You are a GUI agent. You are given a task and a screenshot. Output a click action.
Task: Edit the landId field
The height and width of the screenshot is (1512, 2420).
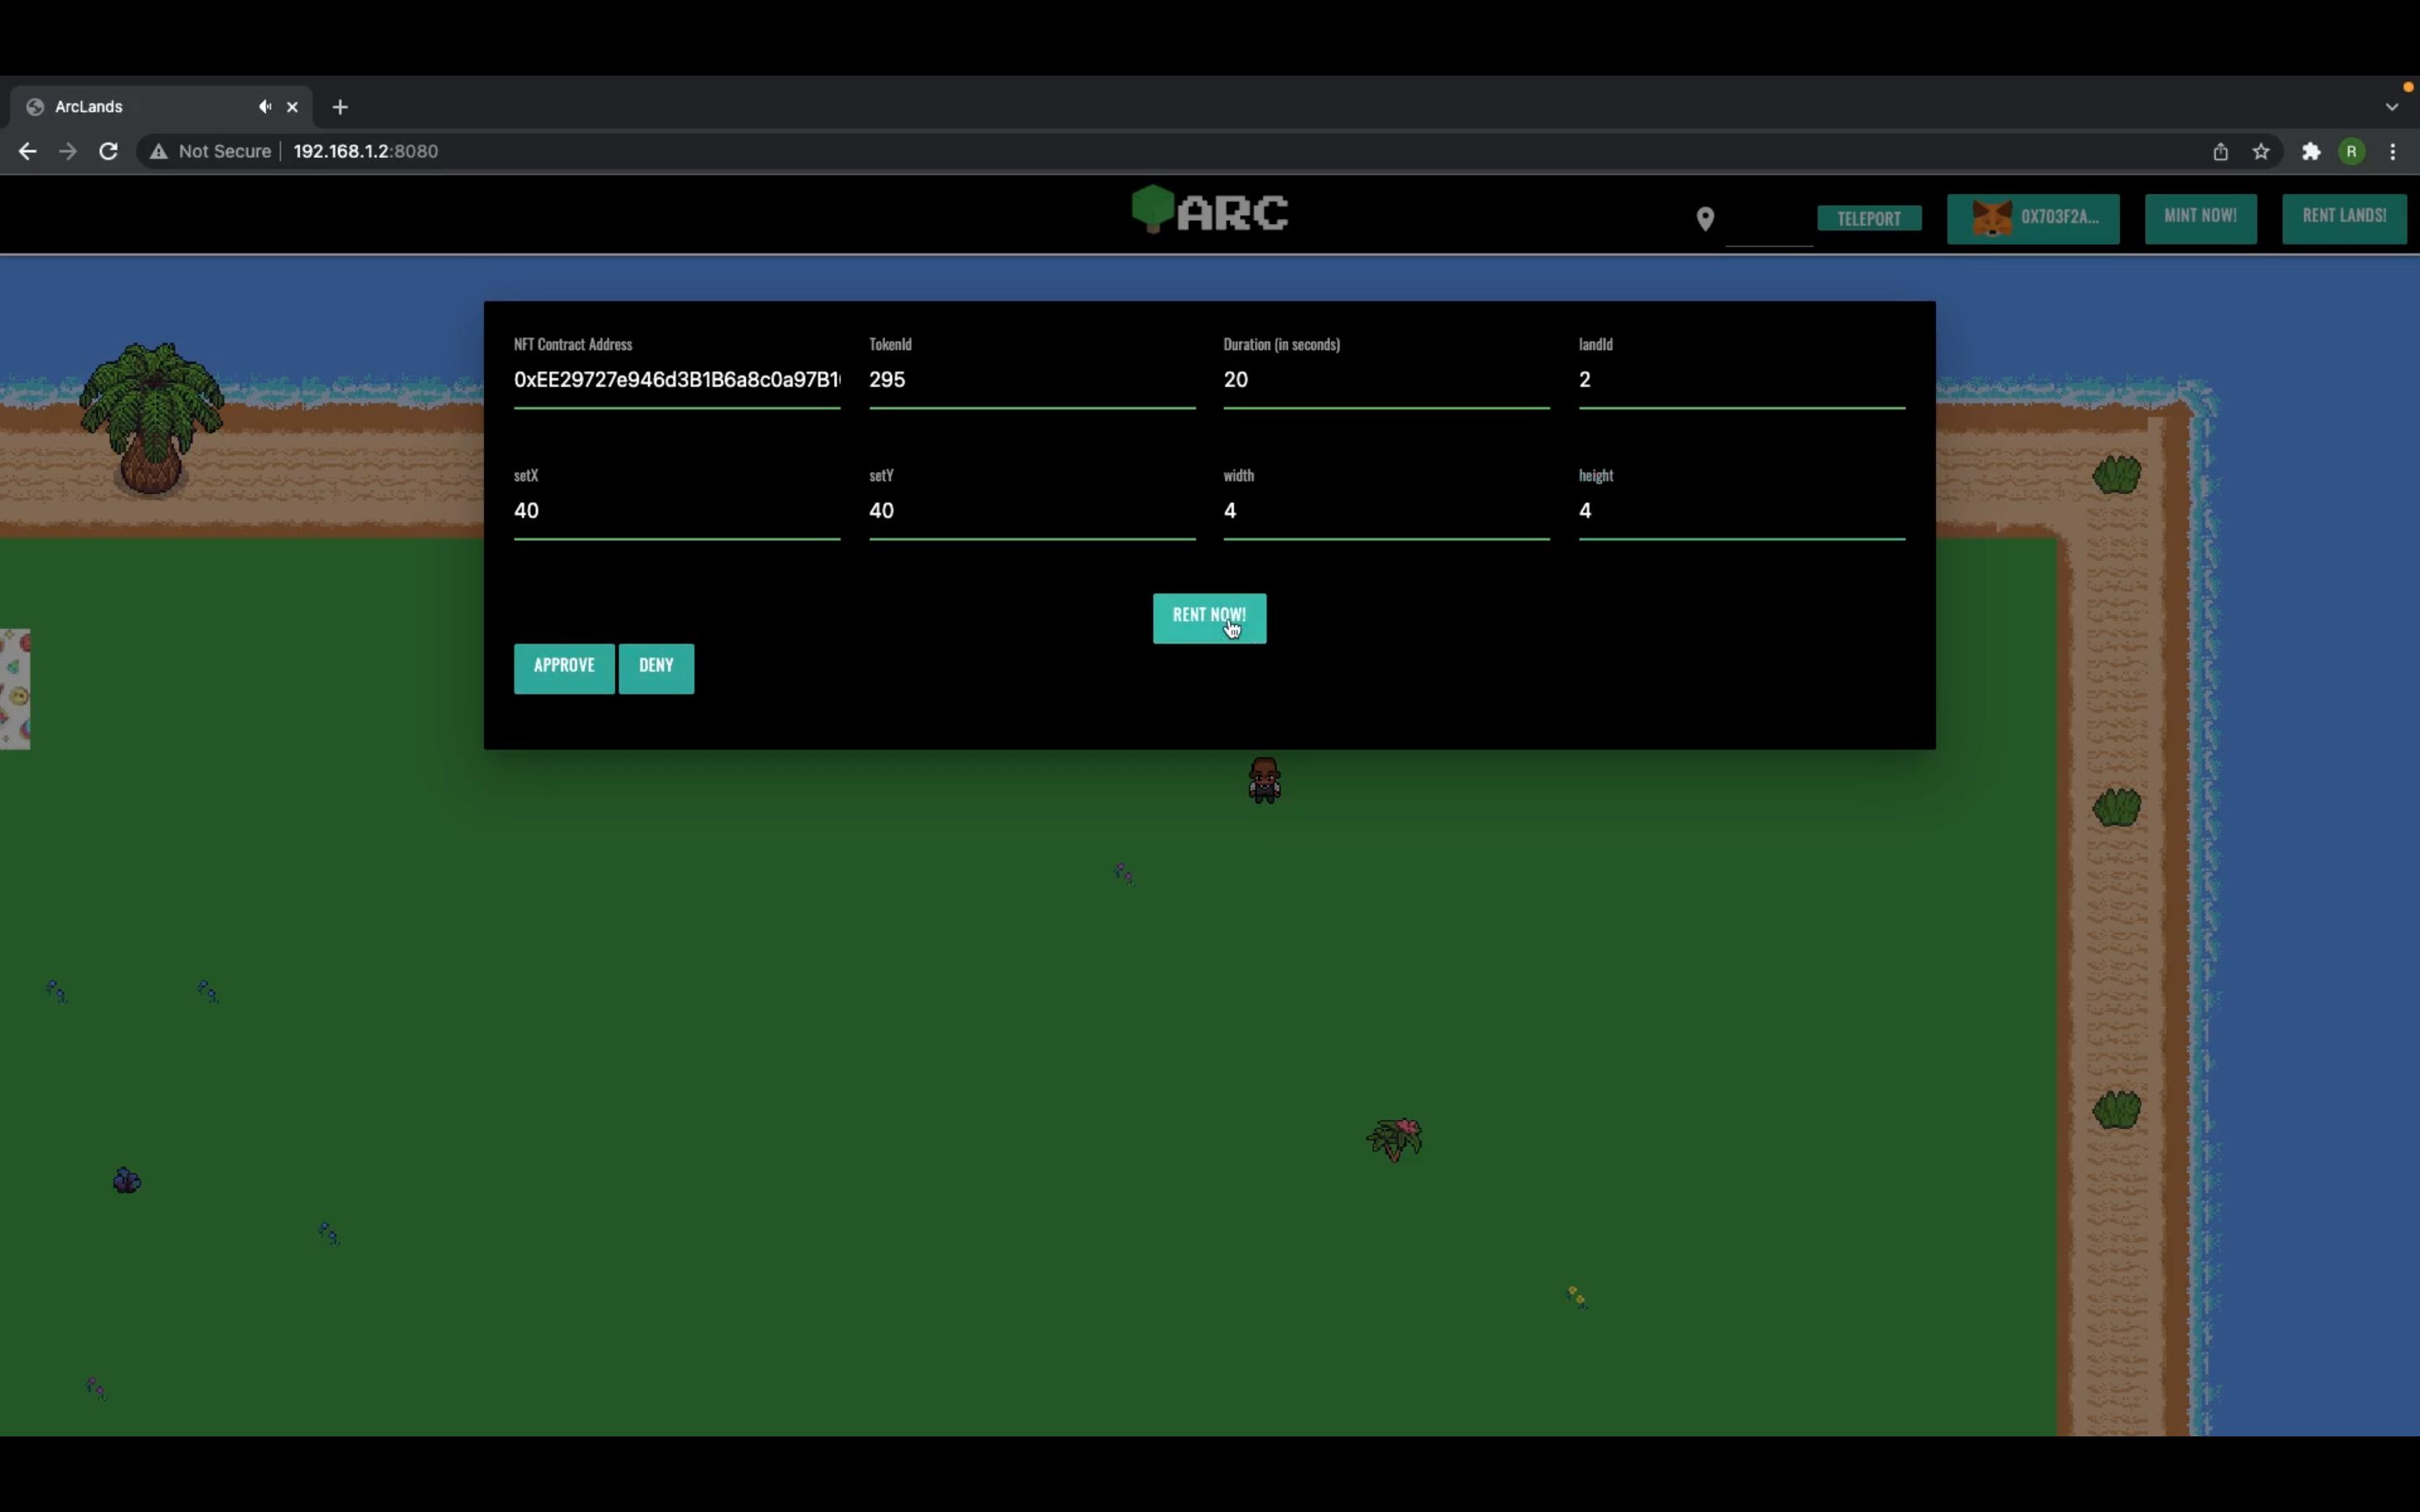point(1741,380)
